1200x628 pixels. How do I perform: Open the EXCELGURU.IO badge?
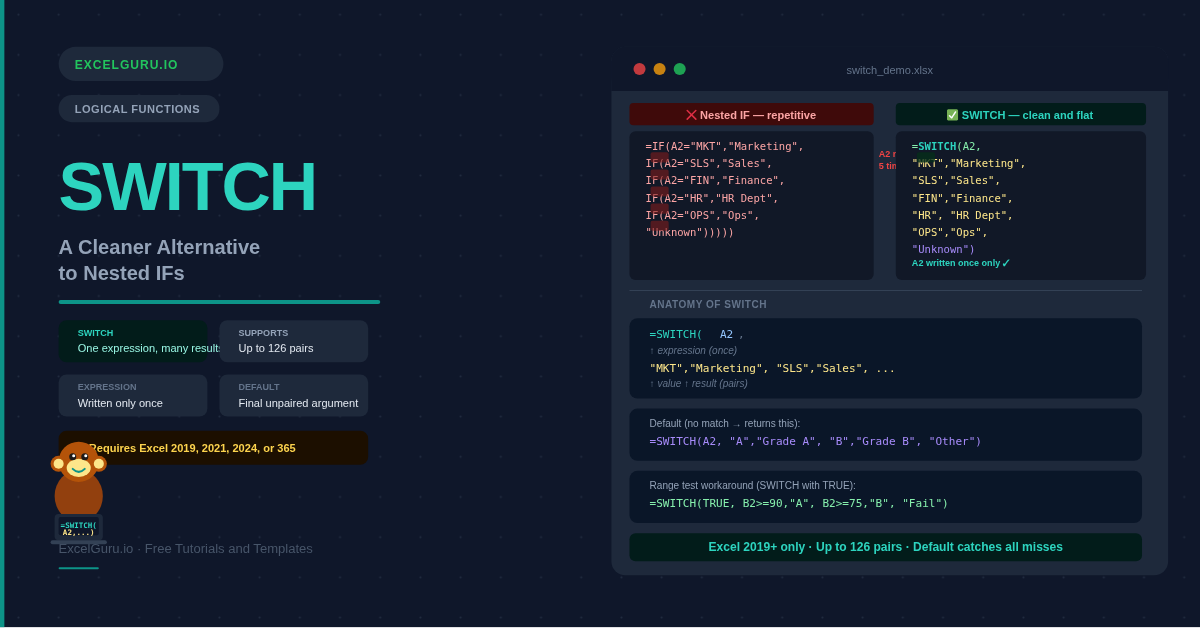click(140, 64)
